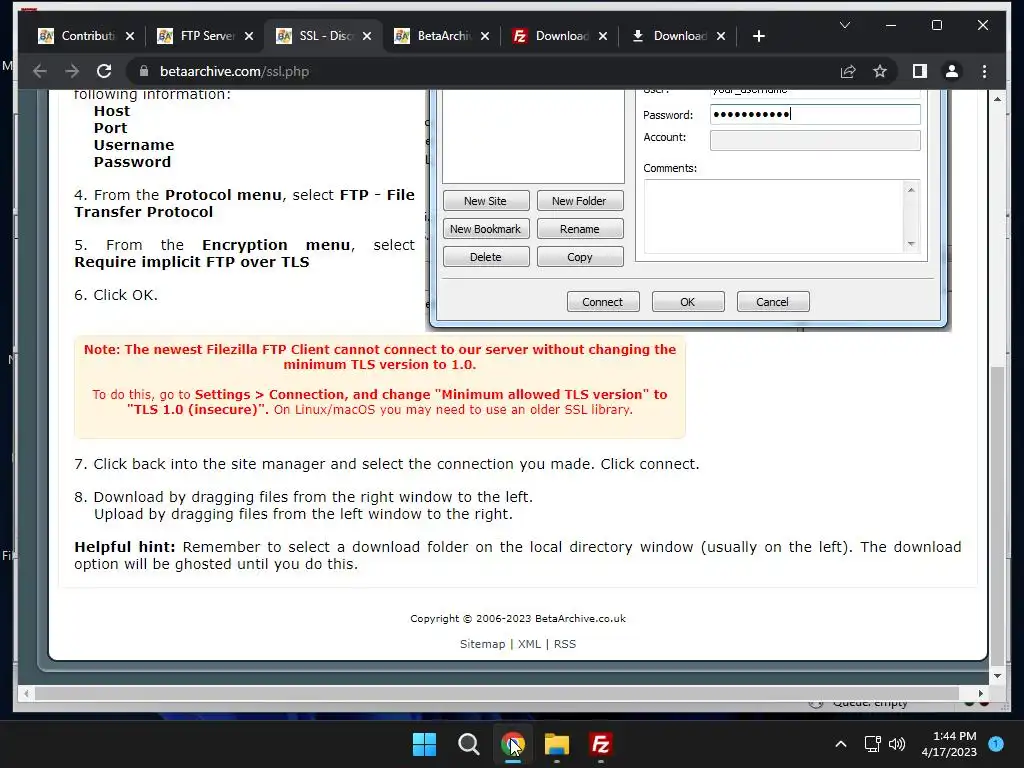Open FileZilla from the taskbar
This screenshot has height=768, width=1024.
pos(601,744)
